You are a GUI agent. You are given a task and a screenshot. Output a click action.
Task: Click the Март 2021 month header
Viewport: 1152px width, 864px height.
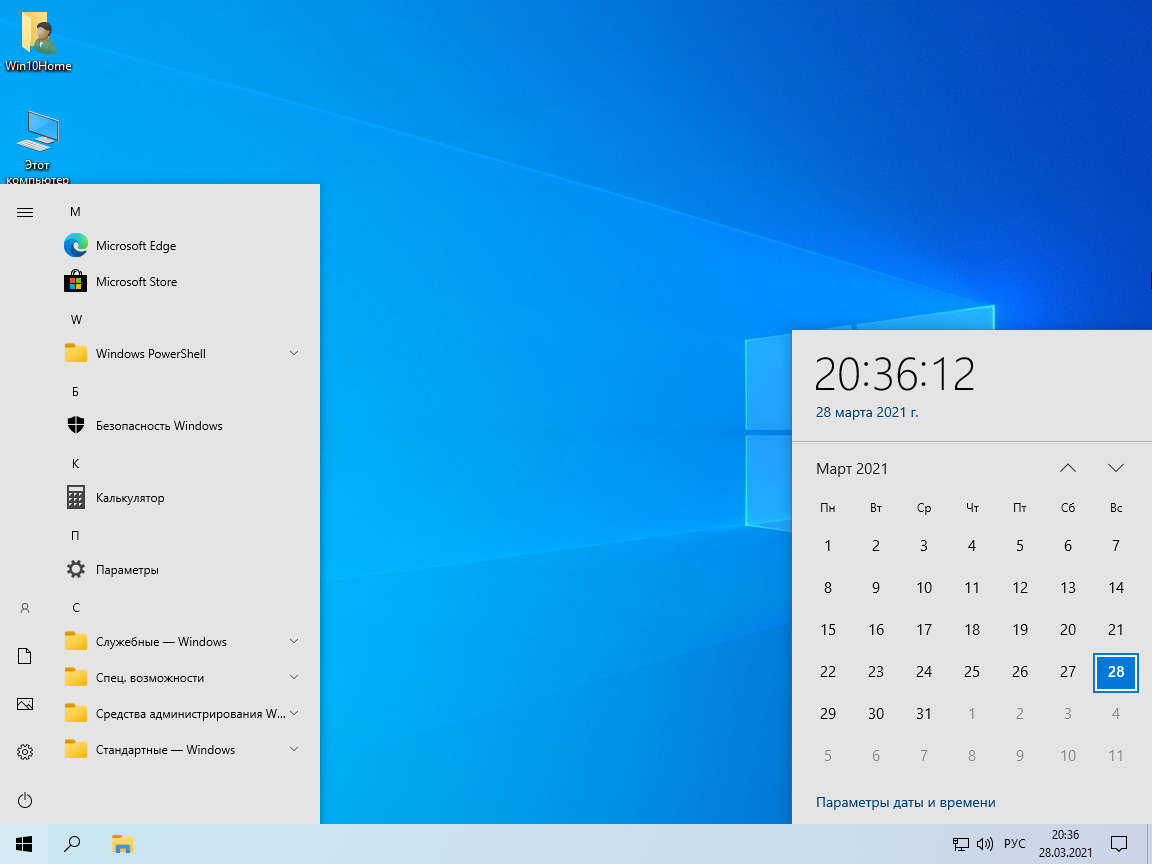point(852,468)
